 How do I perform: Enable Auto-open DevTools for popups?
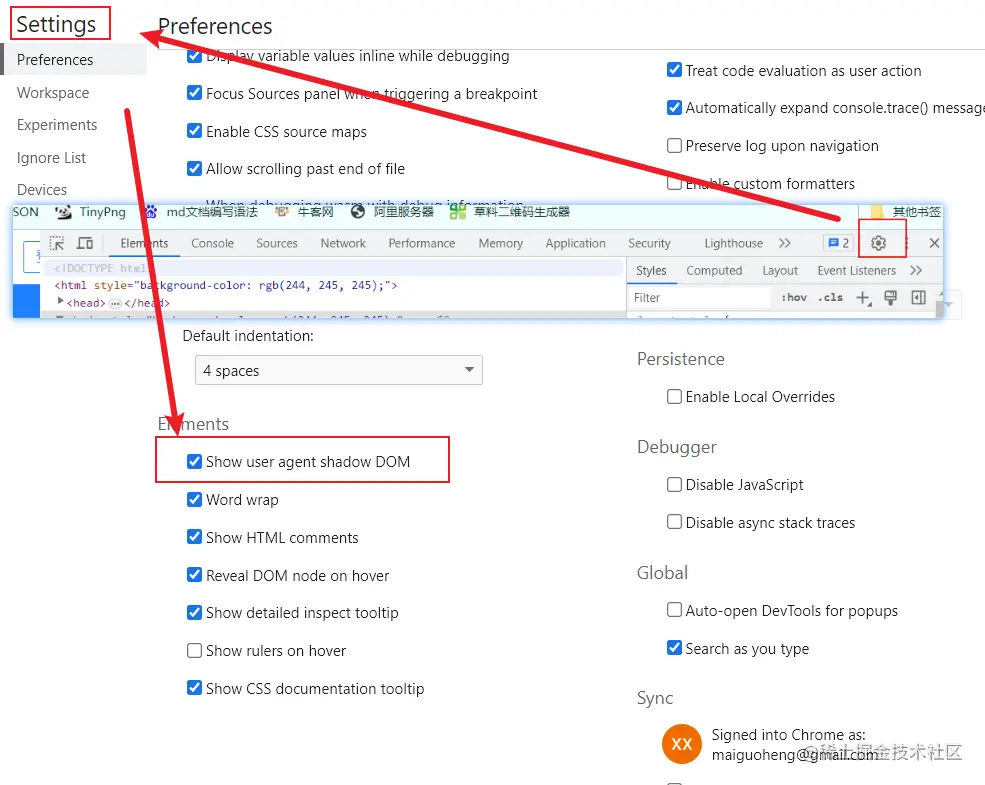click(x=674, y=610)
